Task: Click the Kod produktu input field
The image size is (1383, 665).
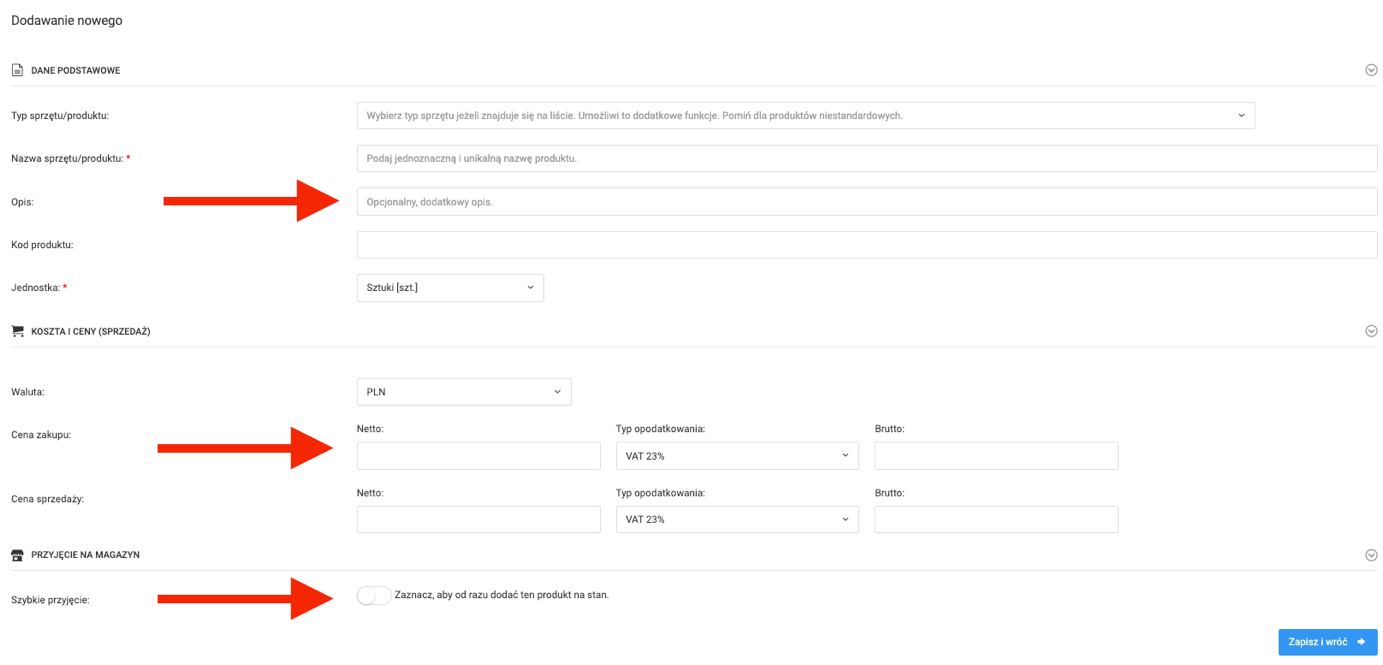Action: click(866, 245)
